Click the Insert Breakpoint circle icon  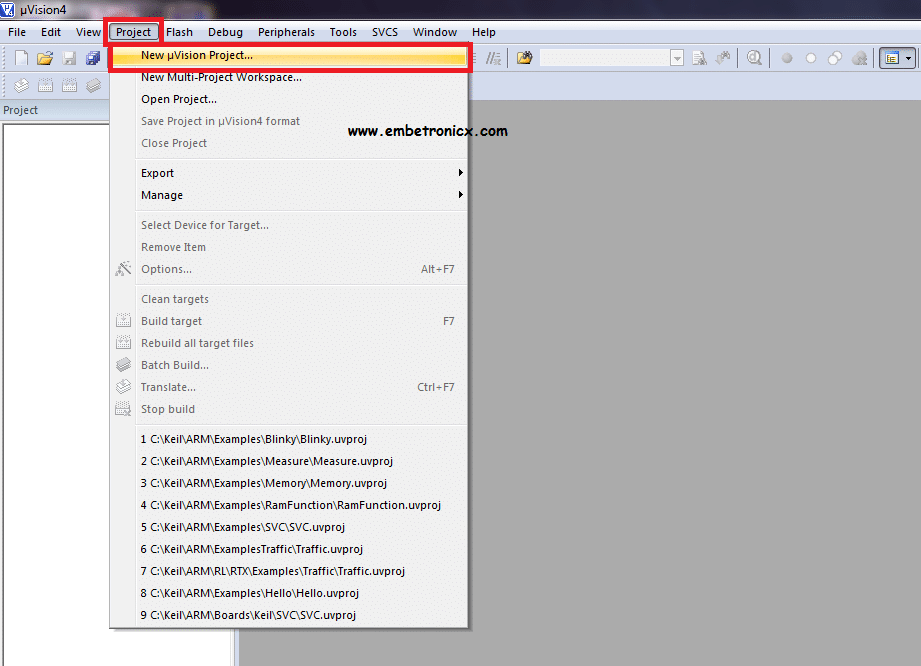(x=787, y=58)
